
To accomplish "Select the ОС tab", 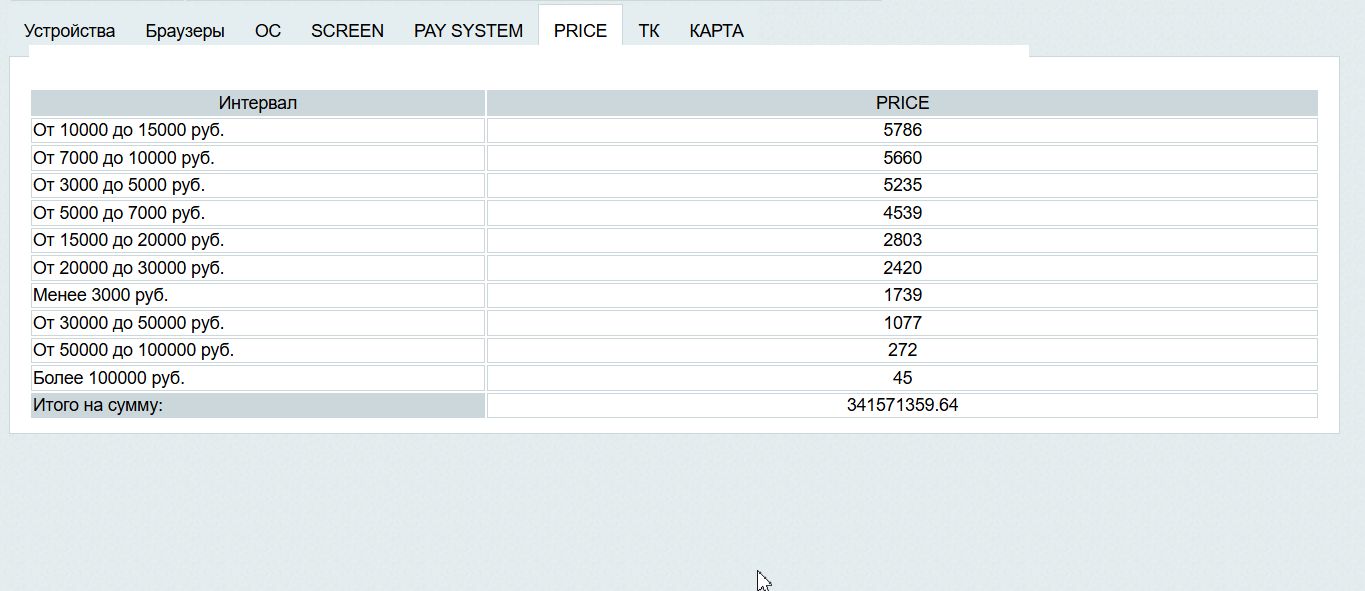I will coord(268,31).
